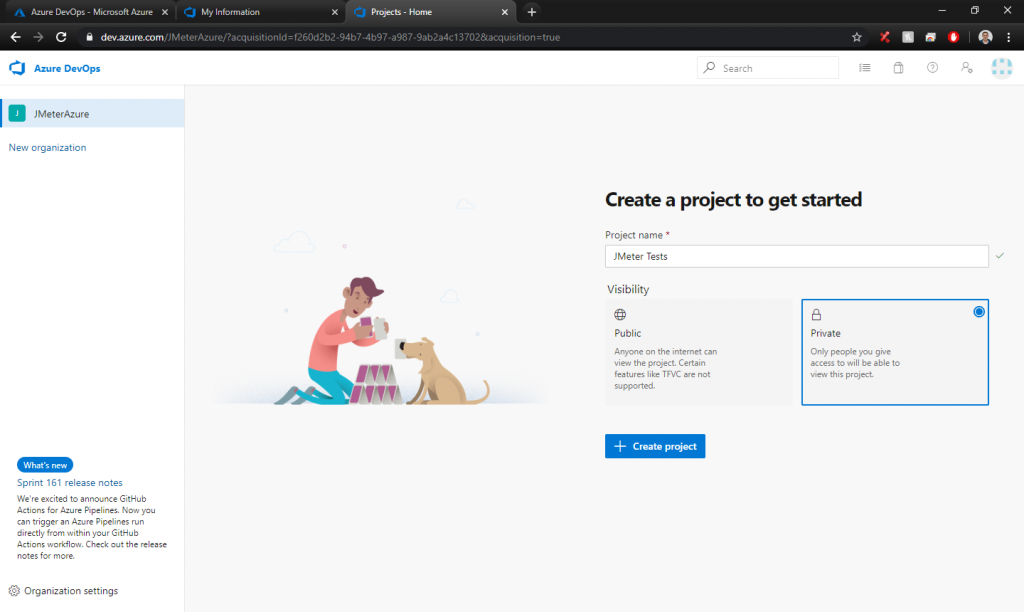
Task: Bookmark this page with the star icon
Action: coord(857,37)
